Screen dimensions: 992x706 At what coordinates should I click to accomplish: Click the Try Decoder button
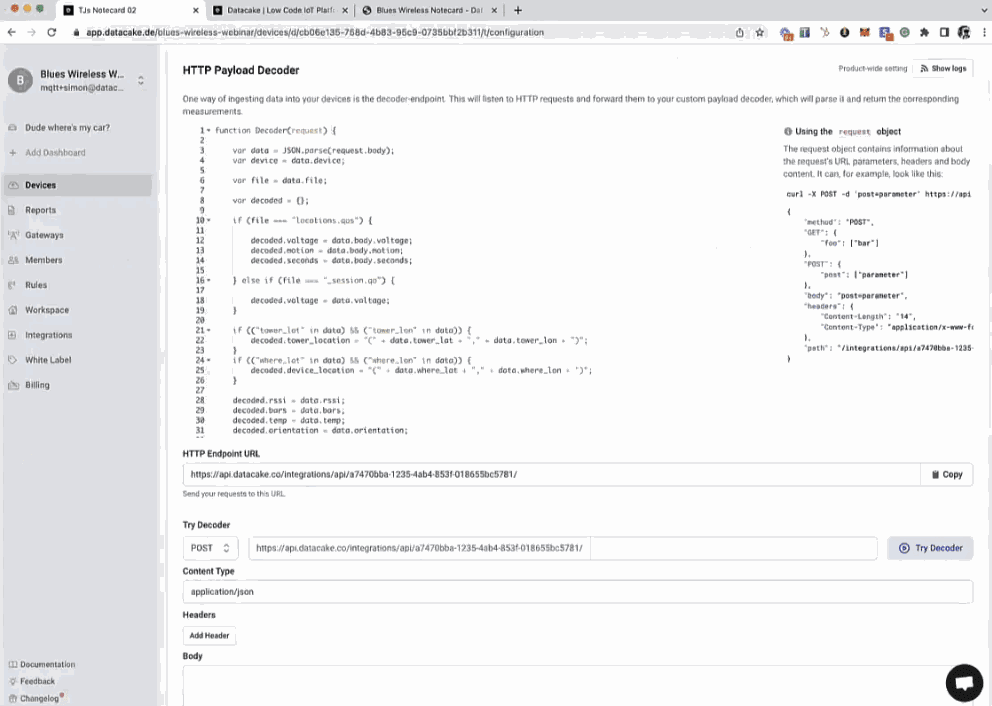(930, 548)
